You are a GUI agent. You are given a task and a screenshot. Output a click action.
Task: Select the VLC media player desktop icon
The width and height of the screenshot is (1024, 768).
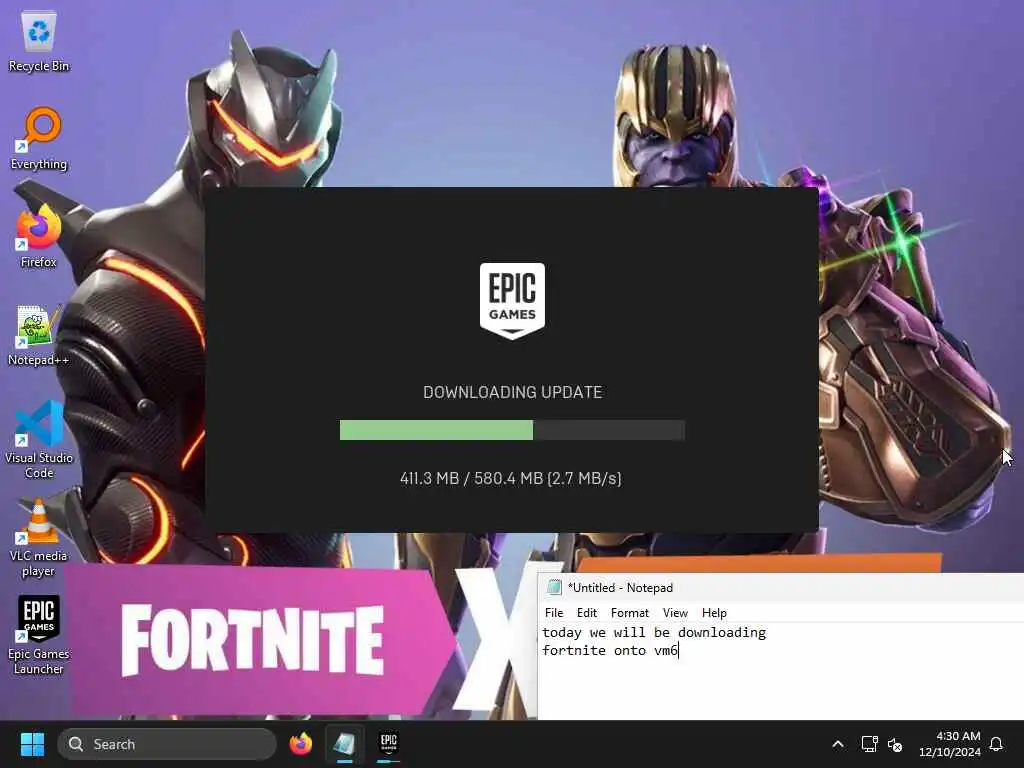click(x=39, y=537)
